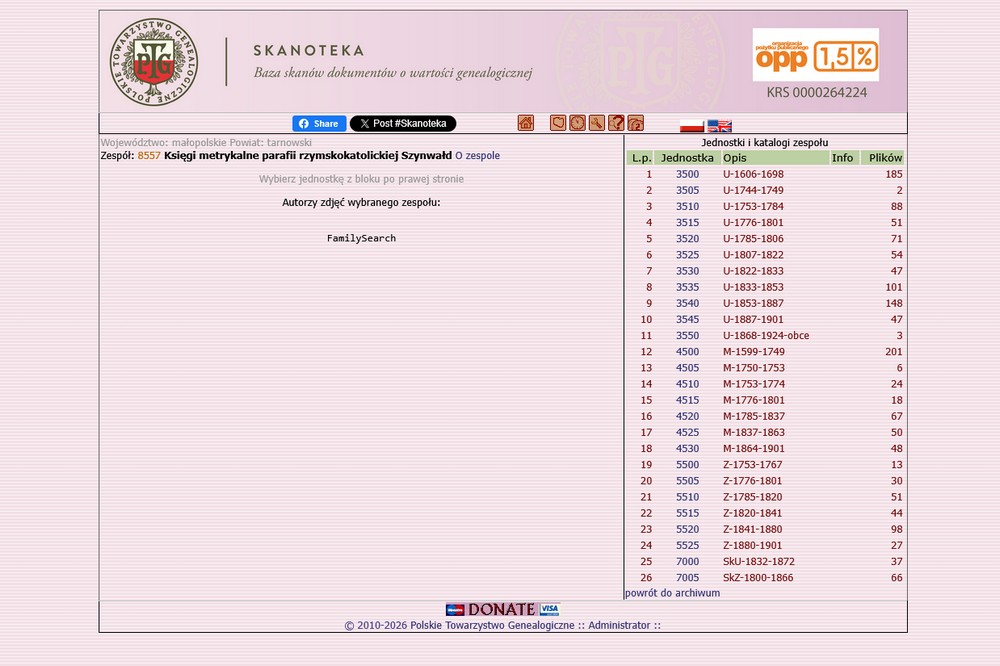Viewport: 1000px width, 666px height.
Task: Post #Skanoteka on X
Action: pyautogui.click(x=402, y=124)
